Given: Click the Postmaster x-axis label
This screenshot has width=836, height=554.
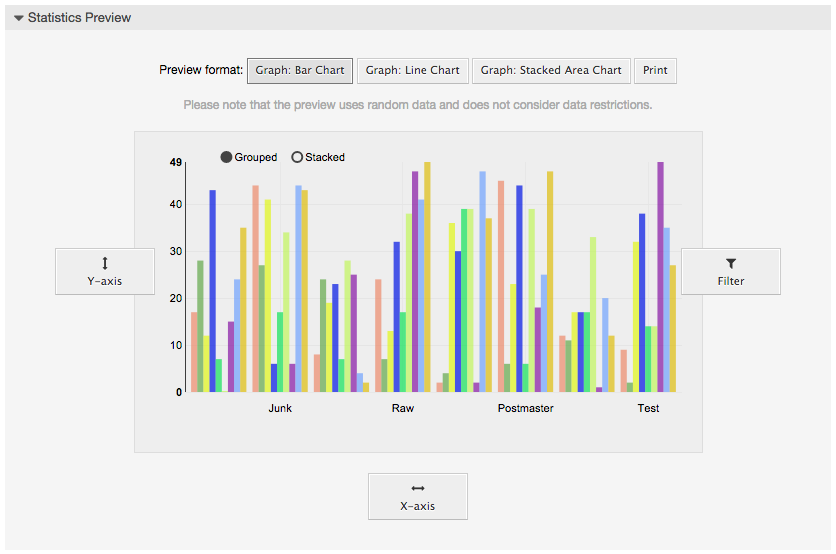Looking at the screenshot, I should click(x=526, y=408).
